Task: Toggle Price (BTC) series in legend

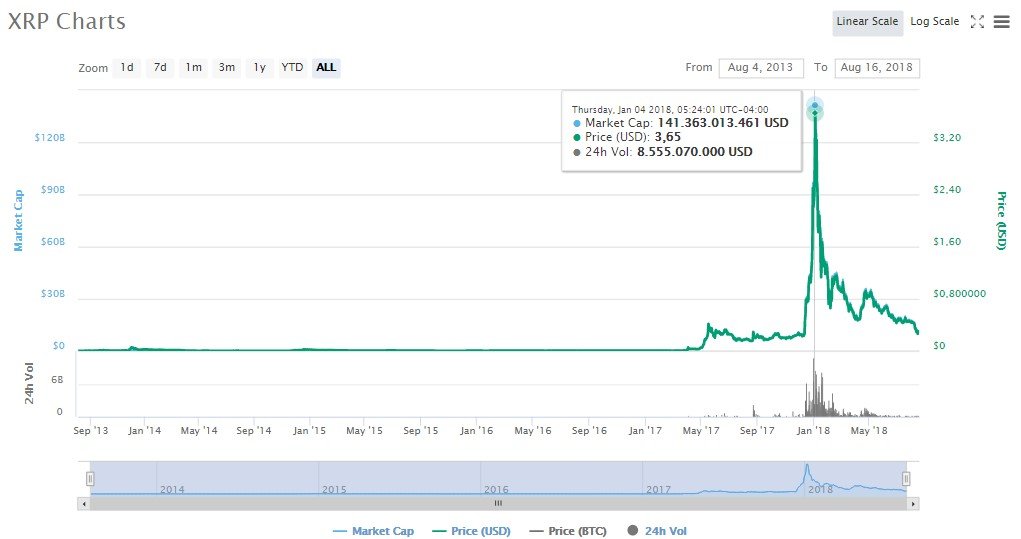Action: (x=568, y=531)
